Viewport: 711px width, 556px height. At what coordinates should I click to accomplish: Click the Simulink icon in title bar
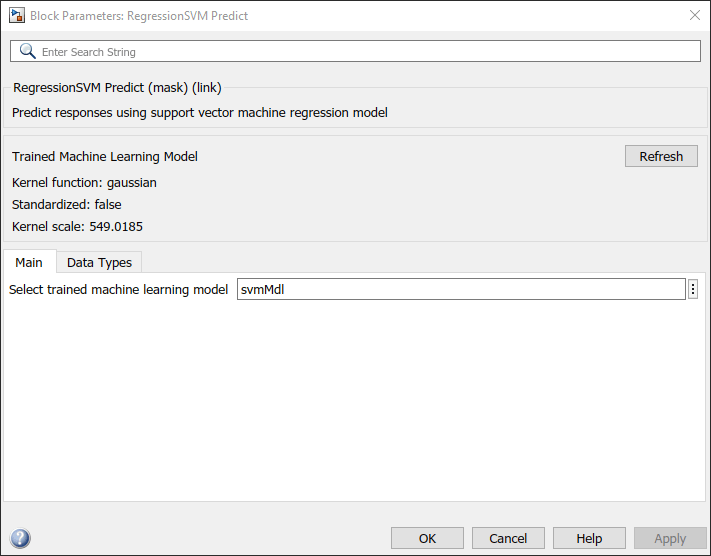tap(17, 16)
